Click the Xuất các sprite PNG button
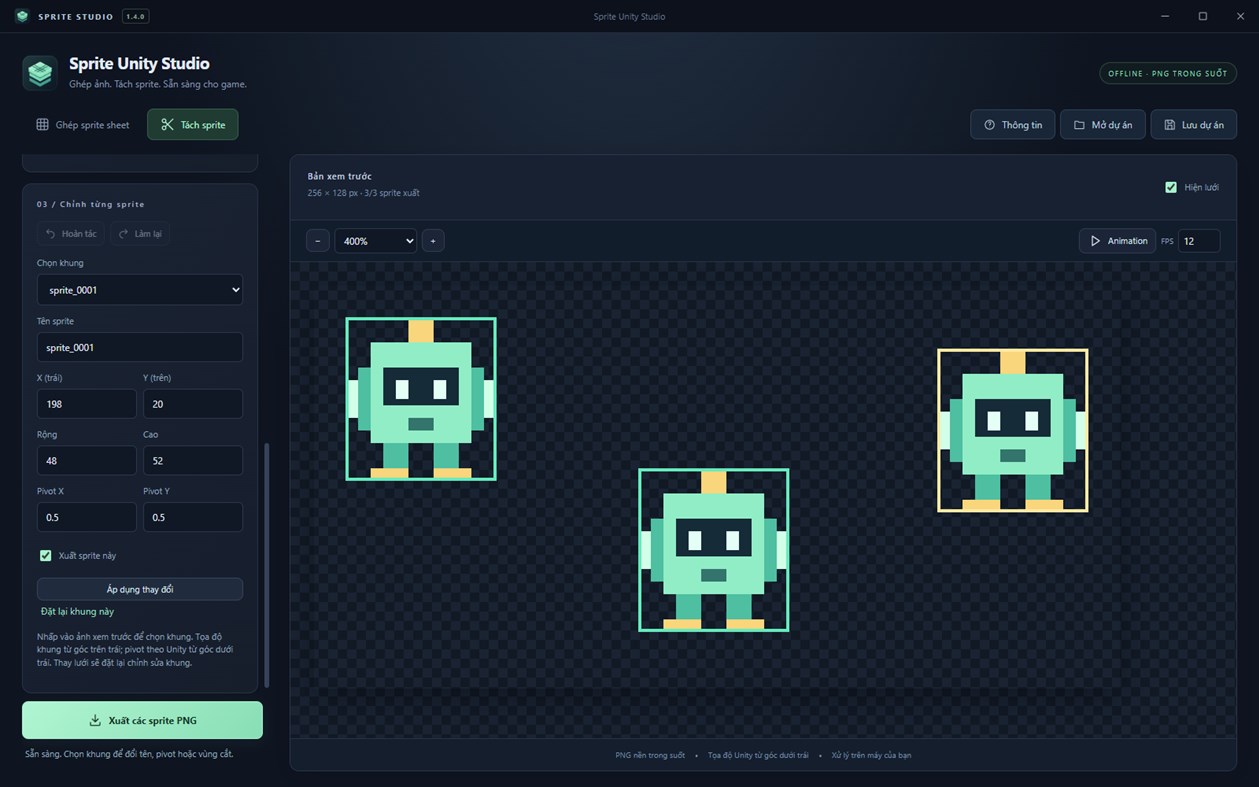This screenshot has height=787, width=1259. [143, 720]
